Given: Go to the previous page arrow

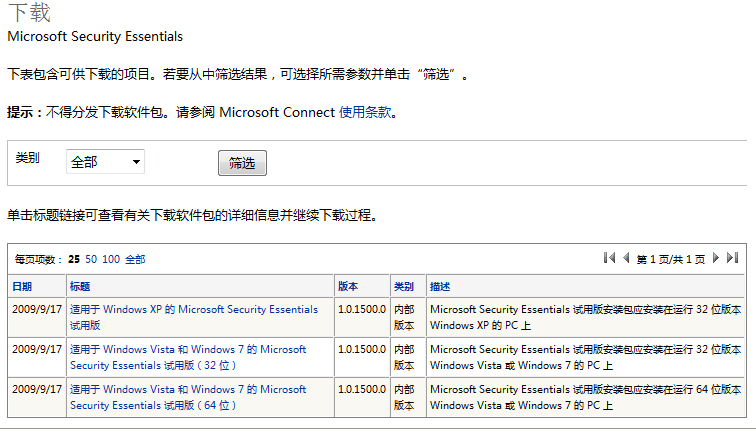Looking at the screenshot, I should click(626, 258).
